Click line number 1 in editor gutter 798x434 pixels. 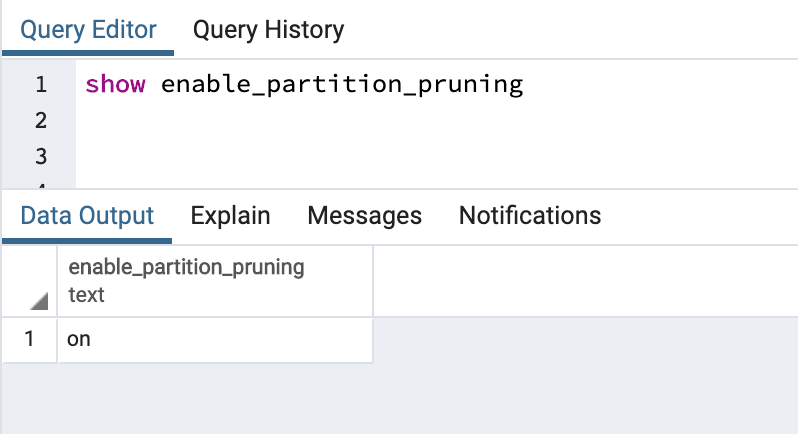pyautogui.click(x=41, y=84)
